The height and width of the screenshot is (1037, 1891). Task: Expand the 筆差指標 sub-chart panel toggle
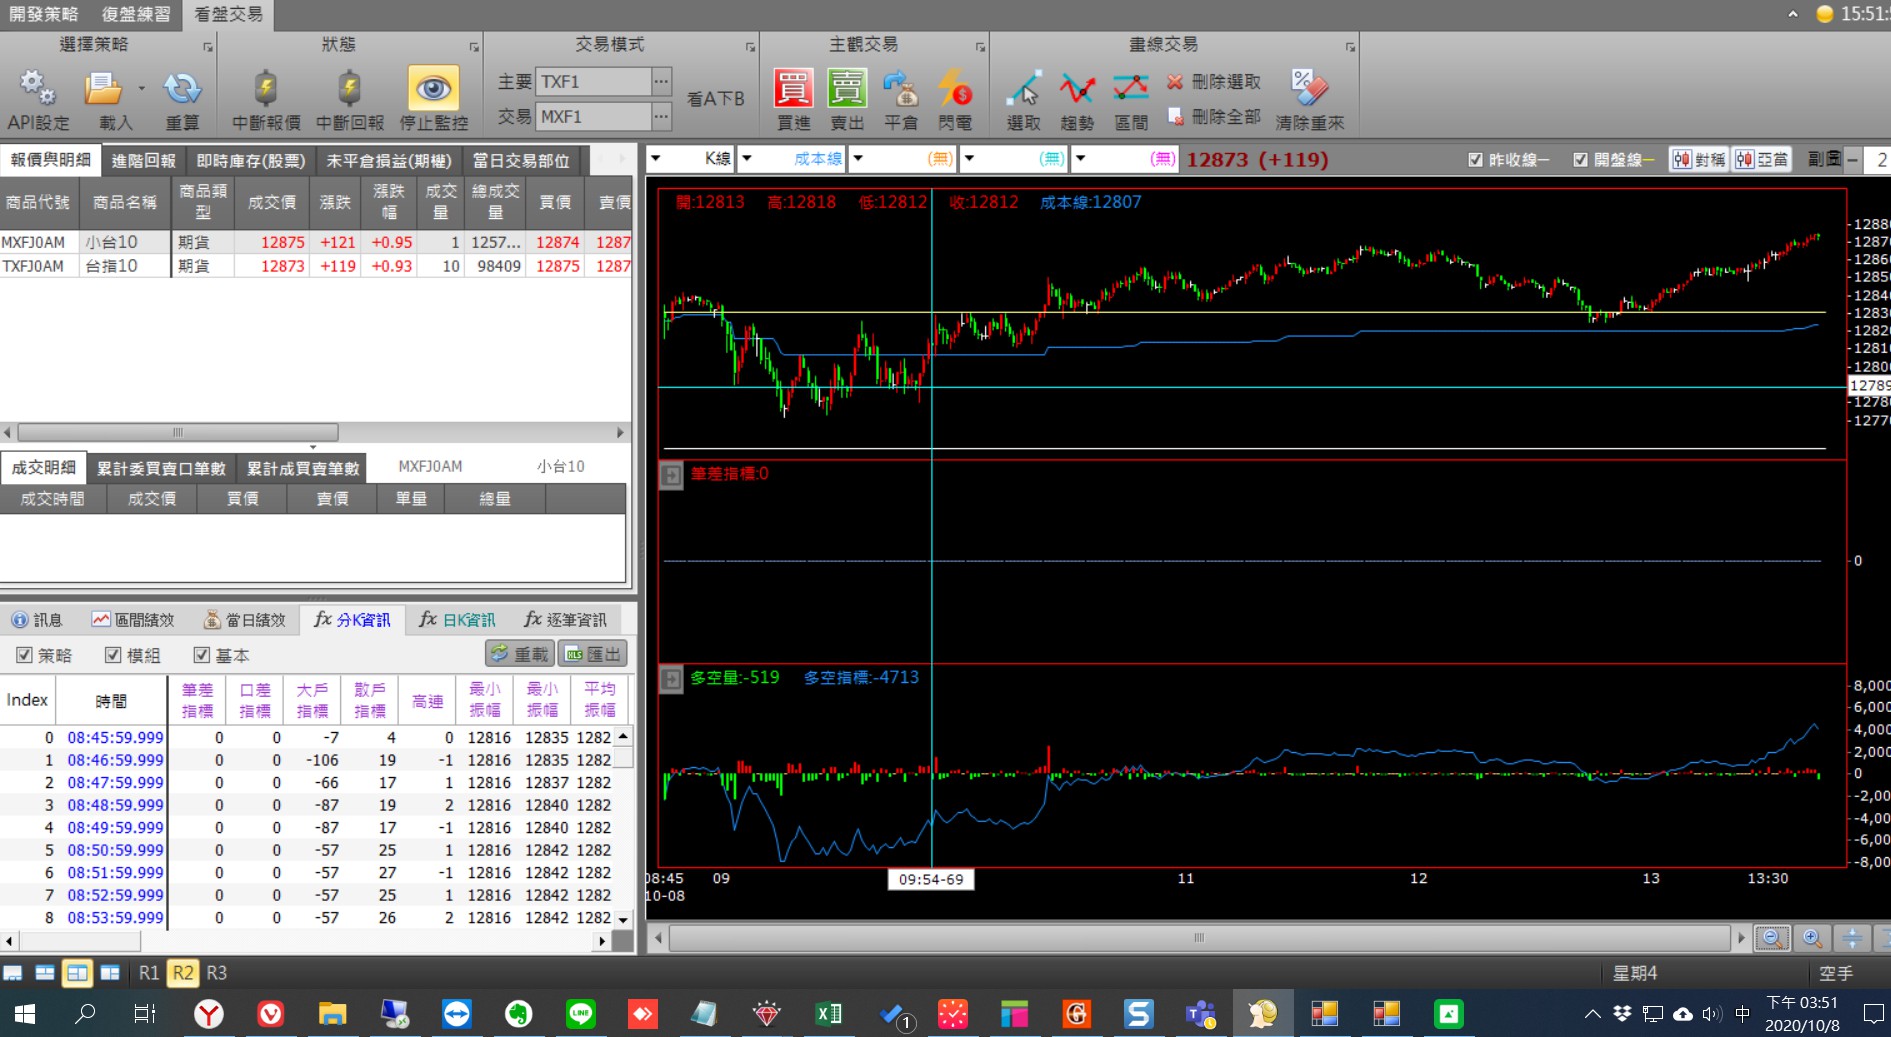click(671, 475)
